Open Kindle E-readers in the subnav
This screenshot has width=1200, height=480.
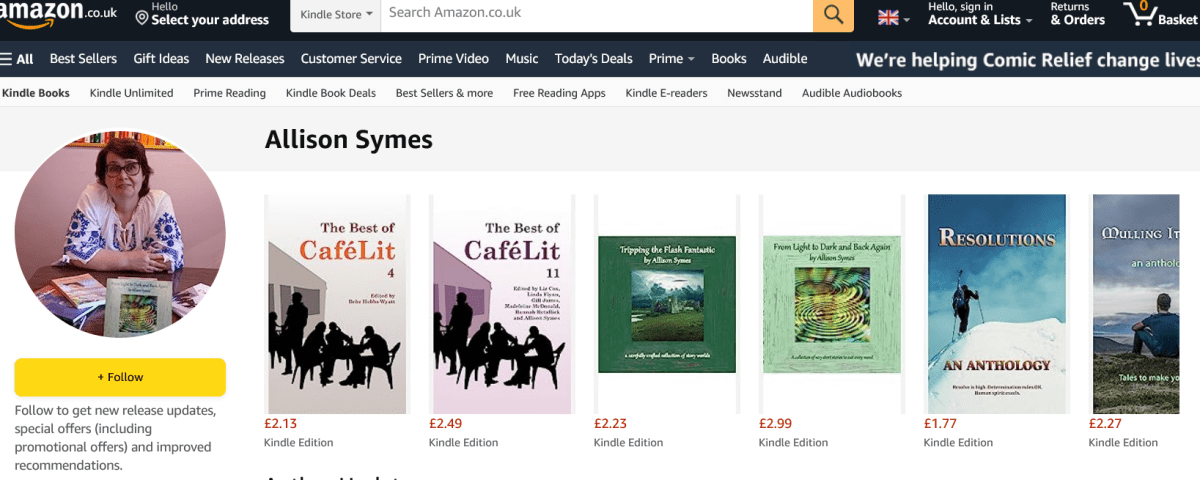(x=666, y=93)
